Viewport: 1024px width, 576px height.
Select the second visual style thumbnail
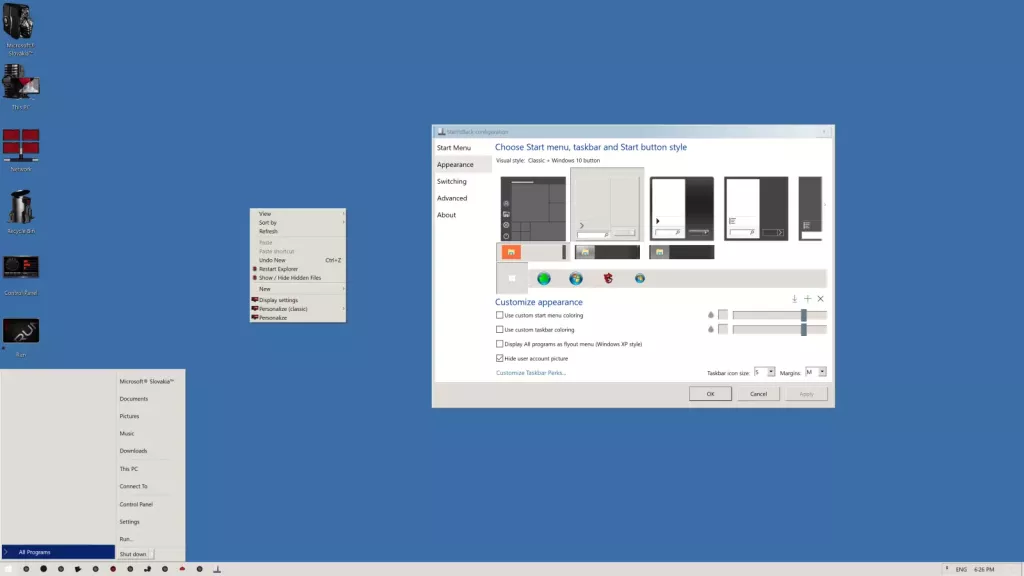(607, 205)
